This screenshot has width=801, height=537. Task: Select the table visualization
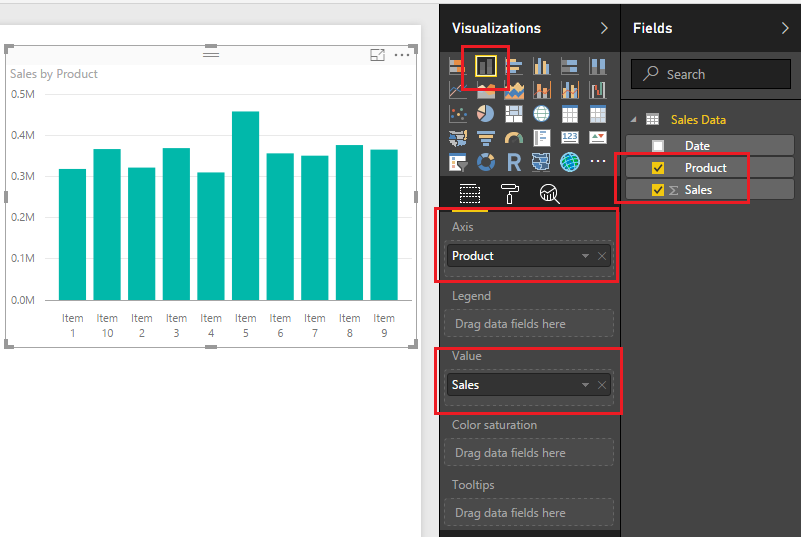570,114
